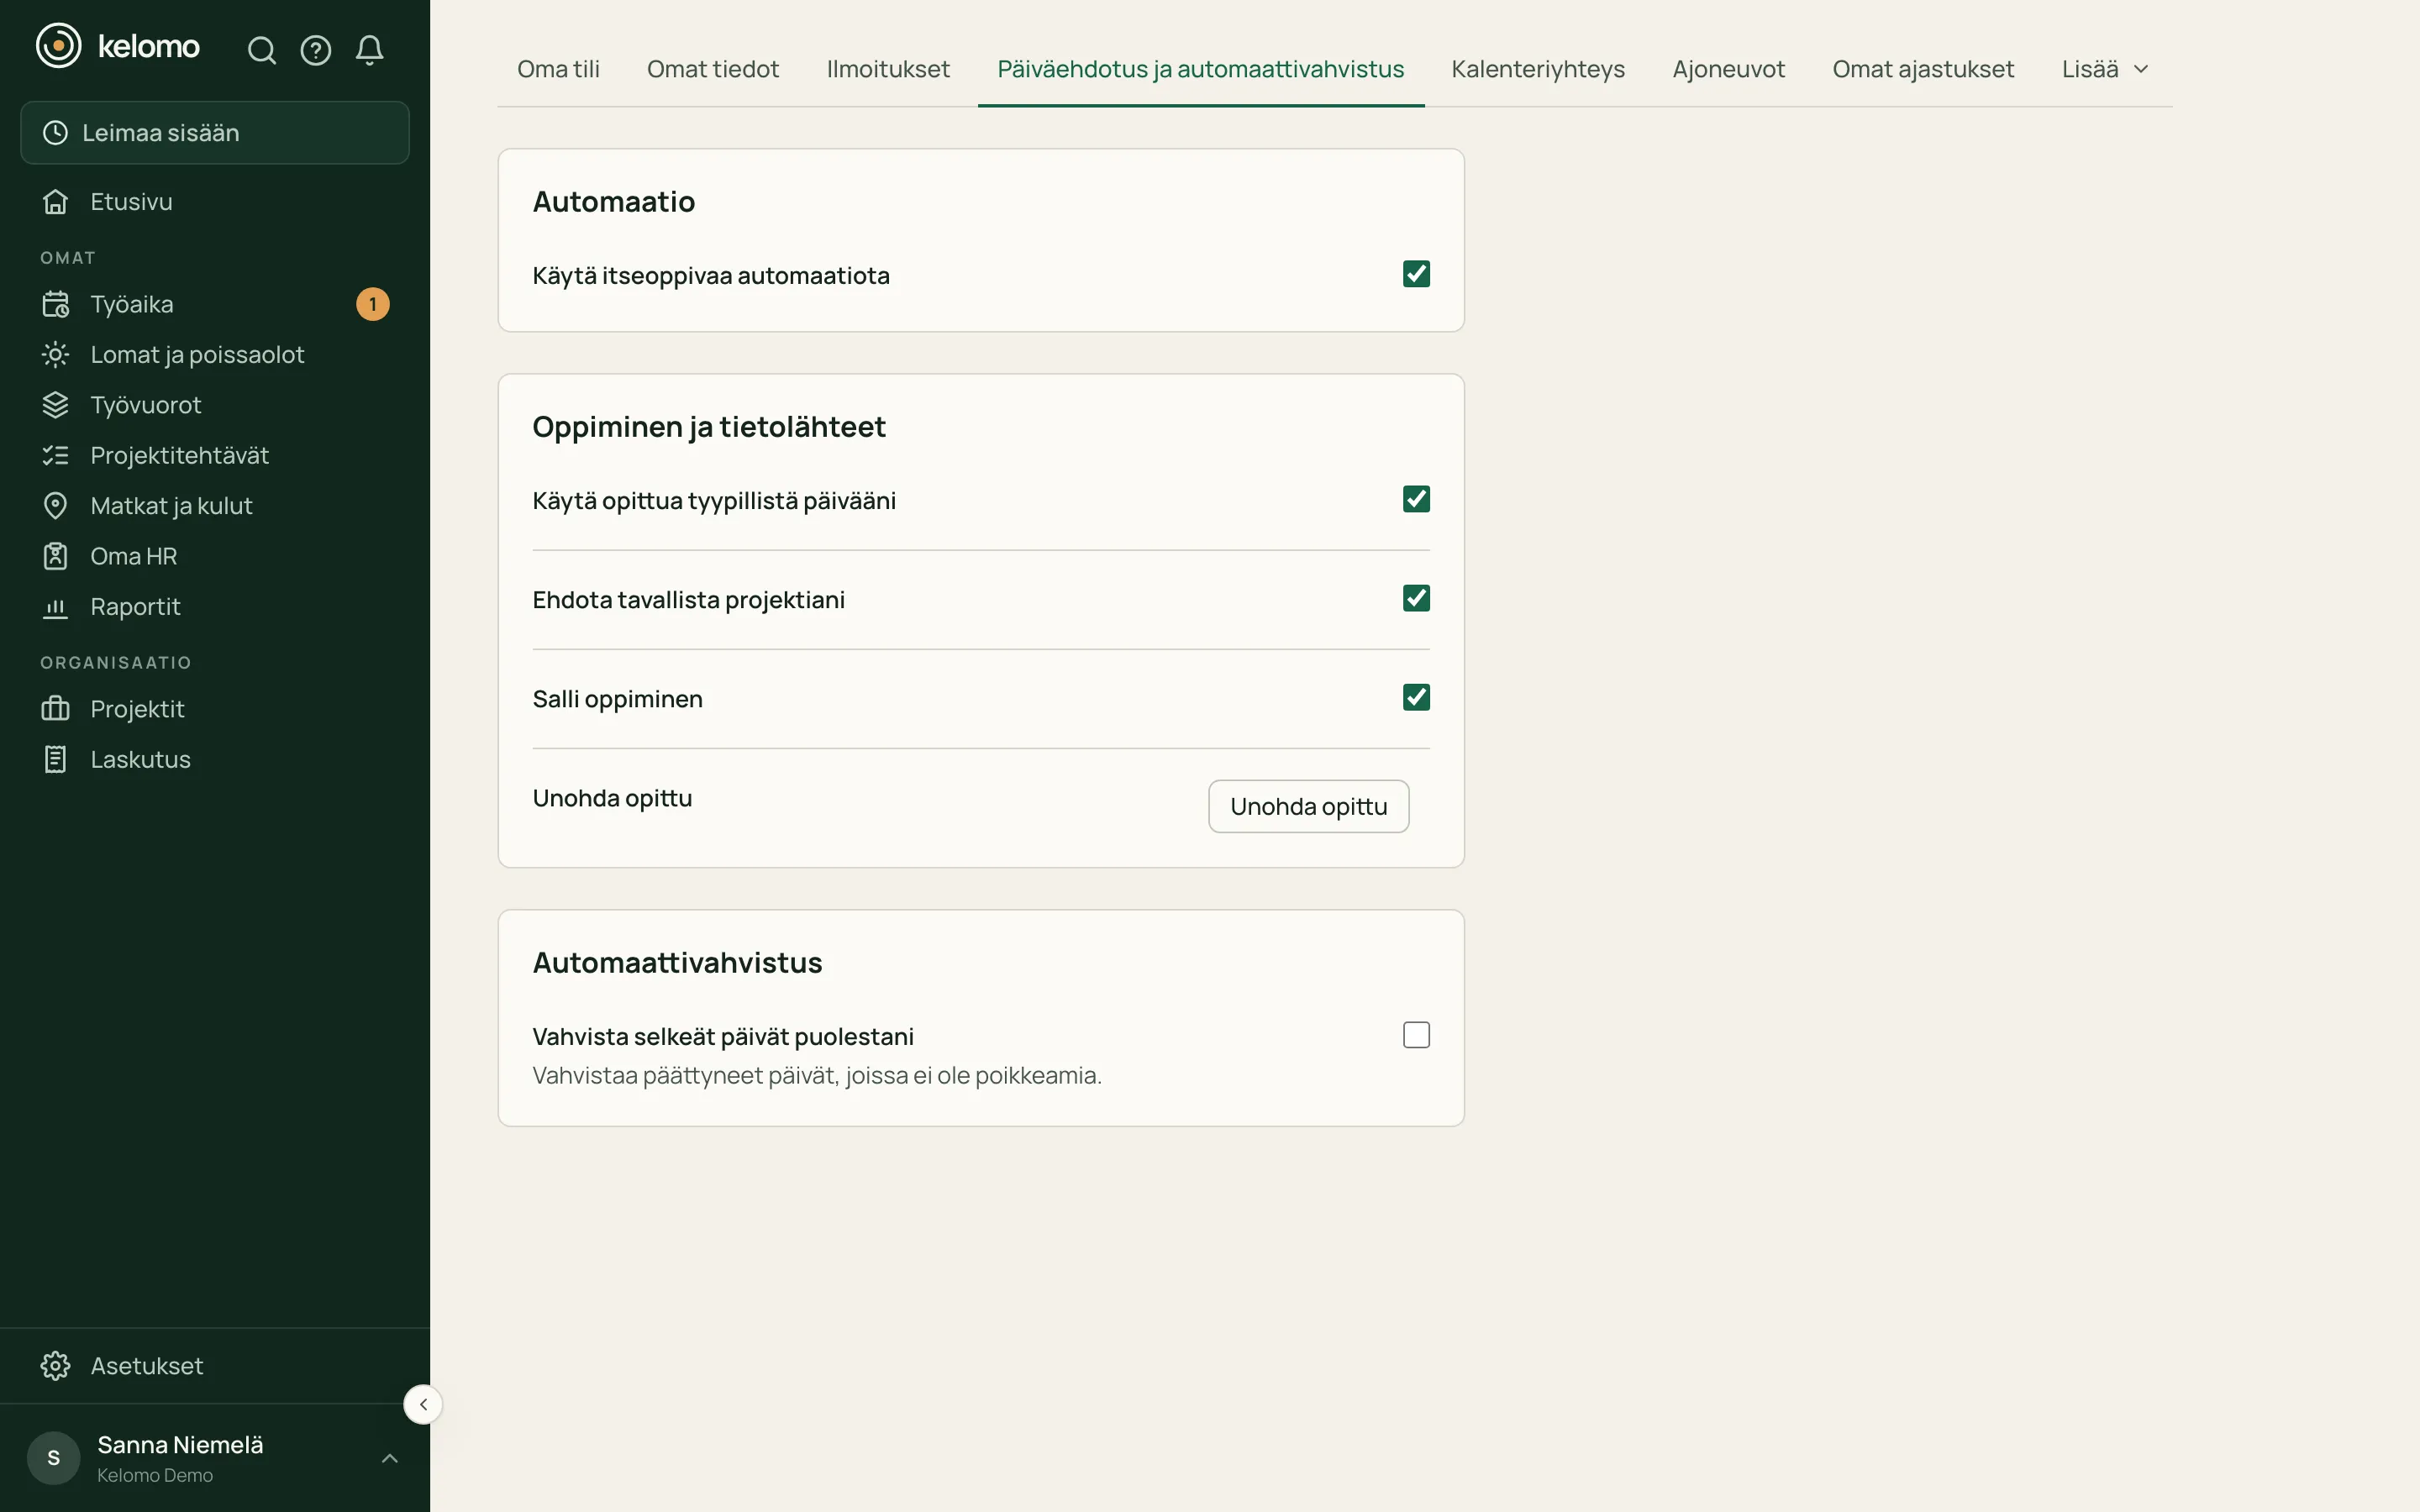Click the Matkat ja kulut pin icon
2420x1512 pixels.
click(x=55, y=506)
